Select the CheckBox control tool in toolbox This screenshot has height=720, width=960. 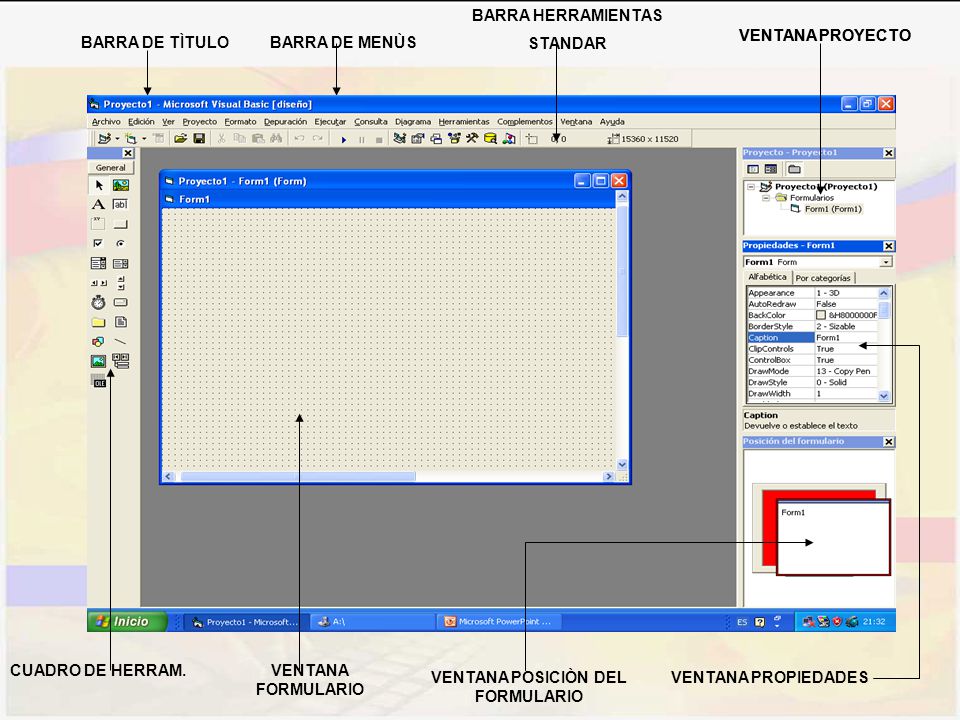click(x=99, y=244)
